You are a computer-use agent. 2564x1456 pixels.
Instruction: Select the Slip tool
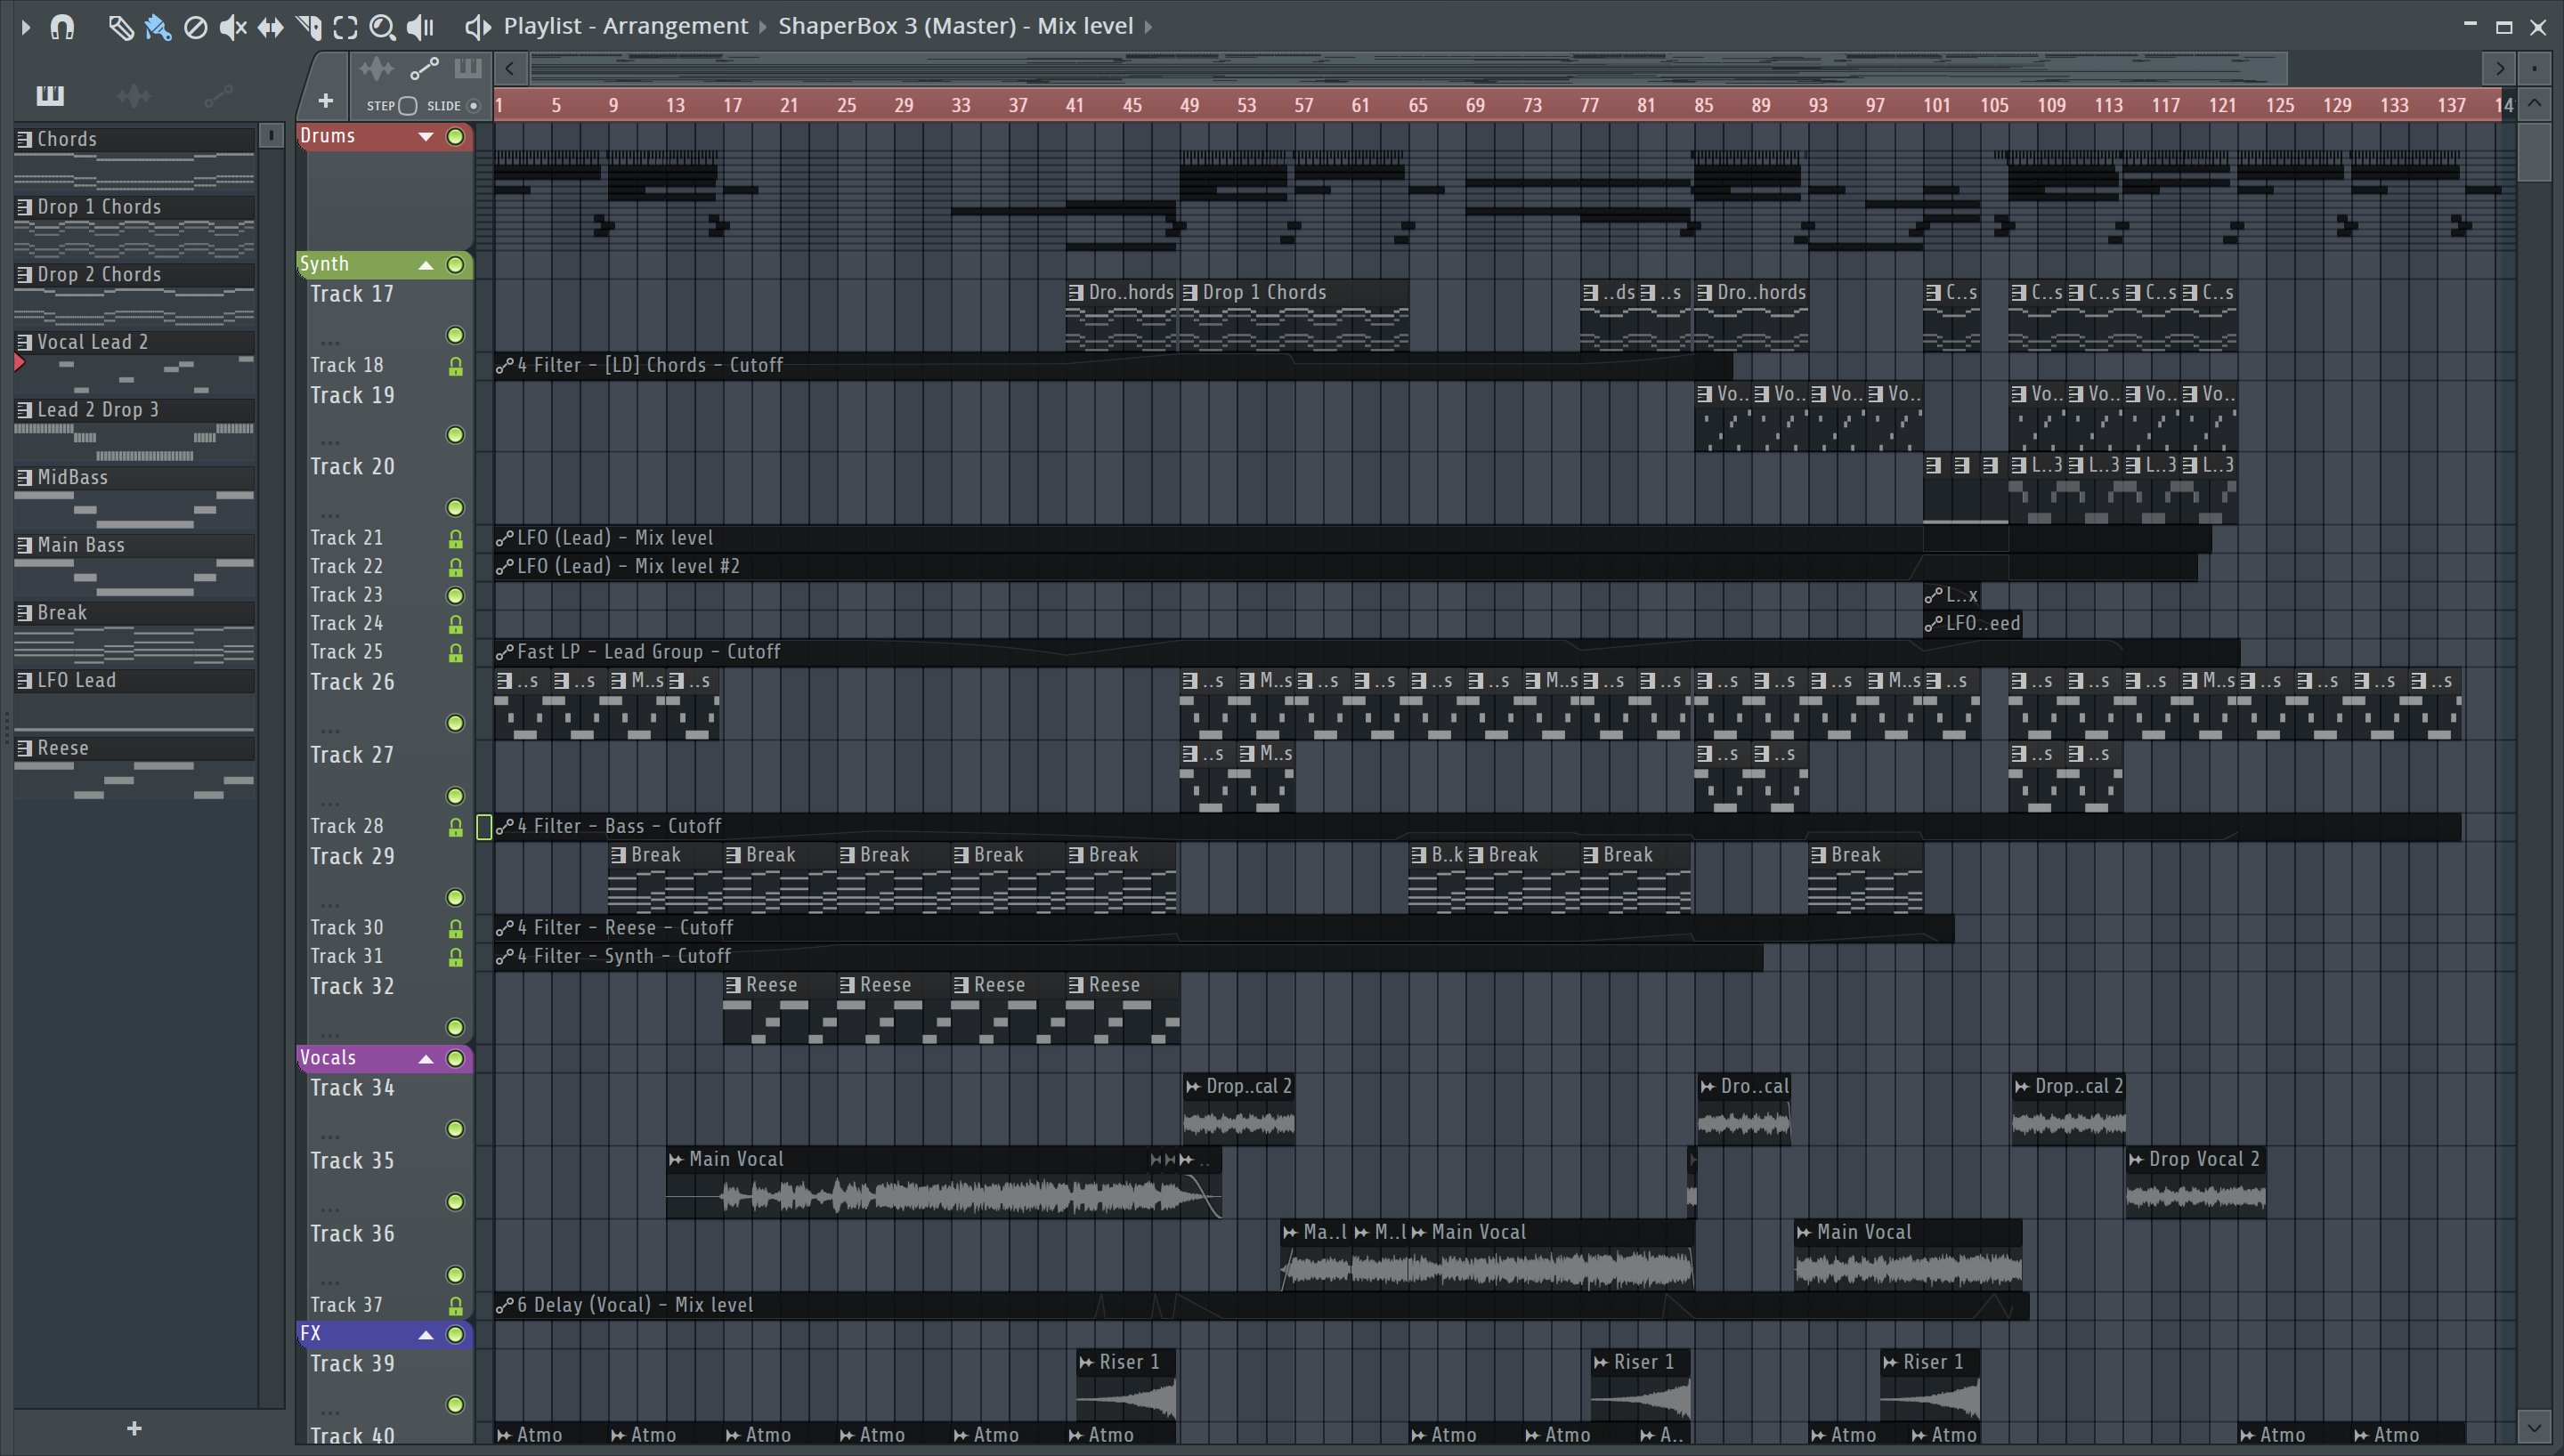[270, 27]
